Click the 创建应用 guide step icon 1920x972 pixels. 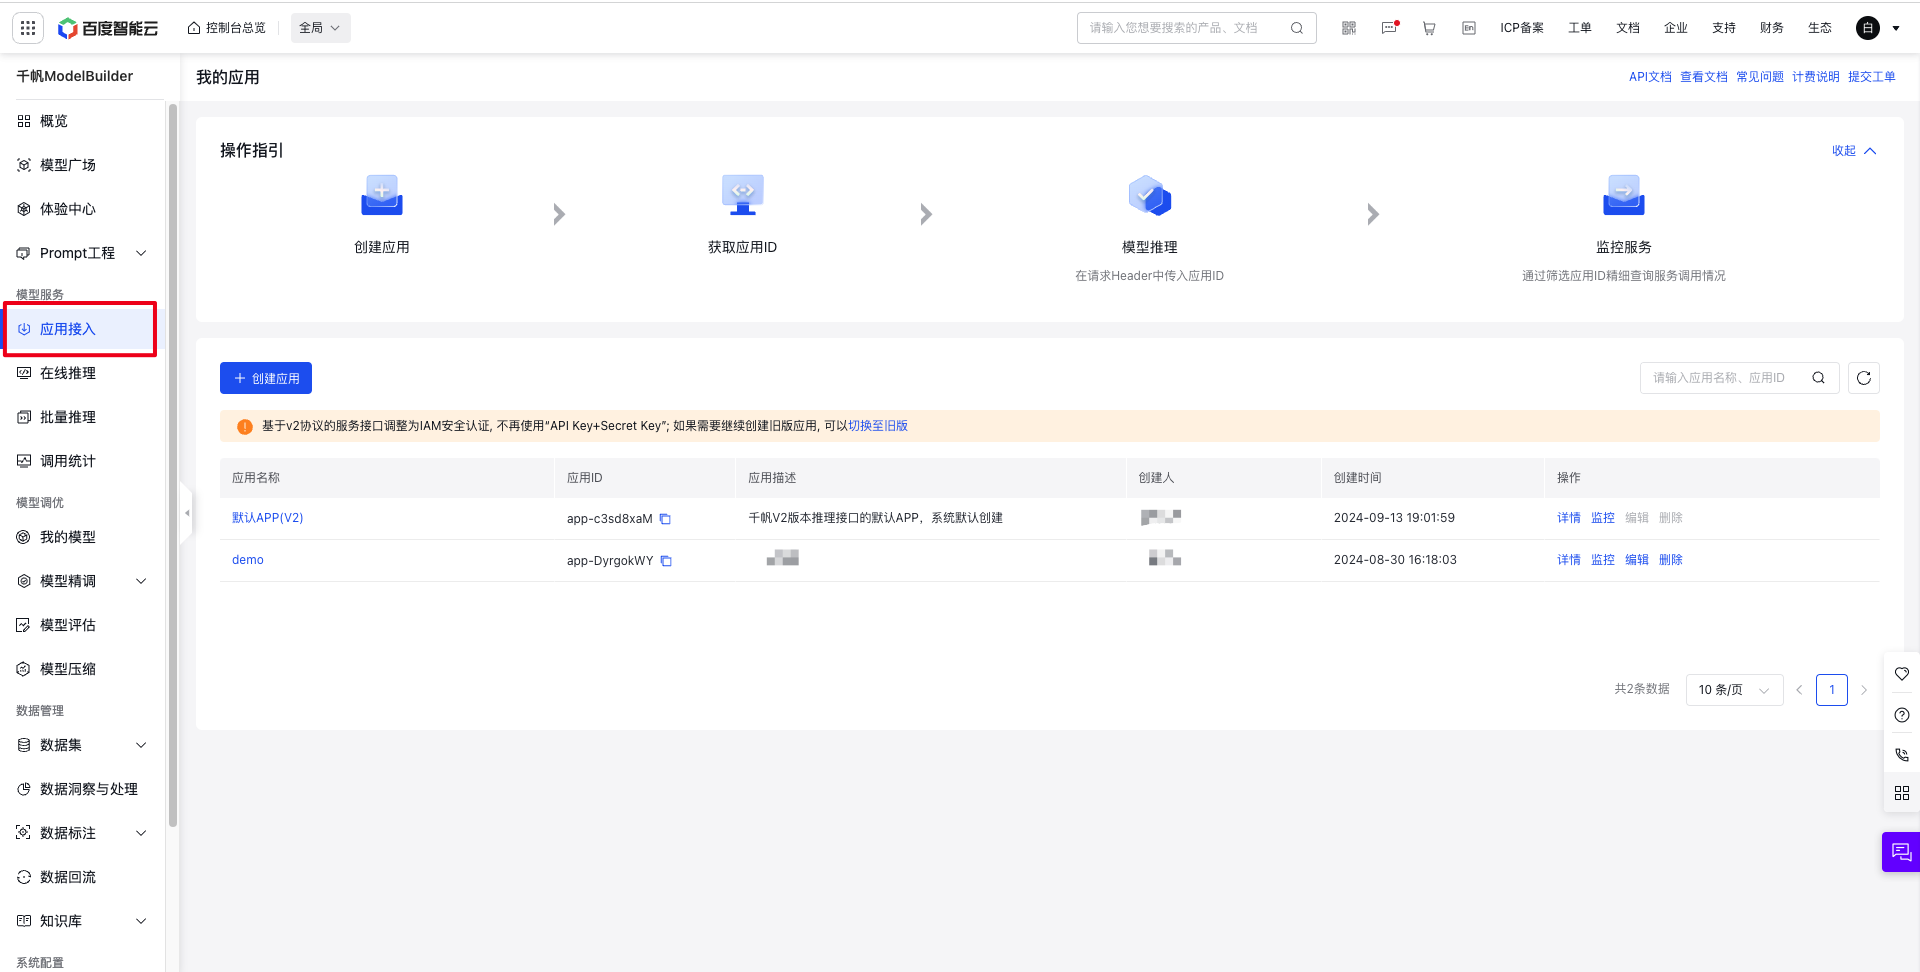coord(382,195)
